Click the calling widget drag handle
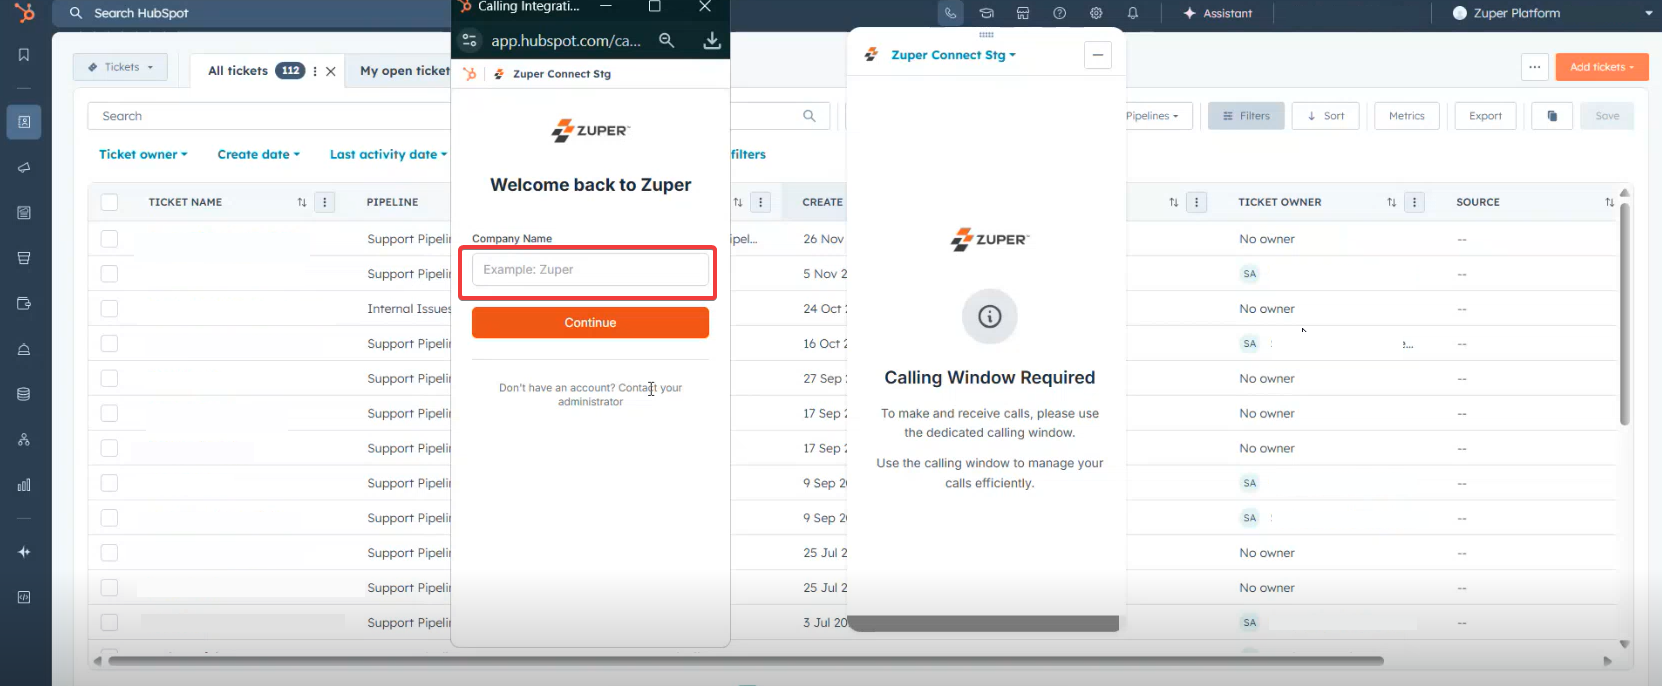This screenshot has width=1662, height=686. [x=986, y=34]
